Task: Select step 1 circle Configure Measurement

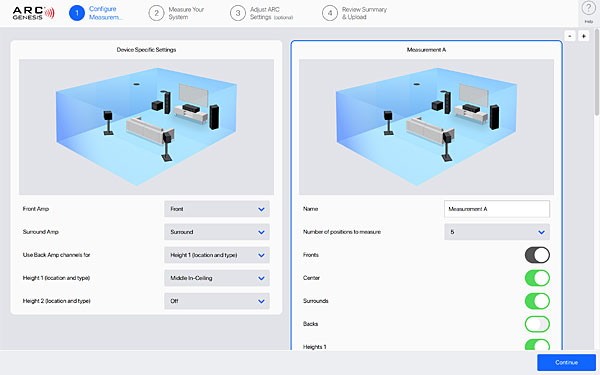Action: (x=77, y=13)
